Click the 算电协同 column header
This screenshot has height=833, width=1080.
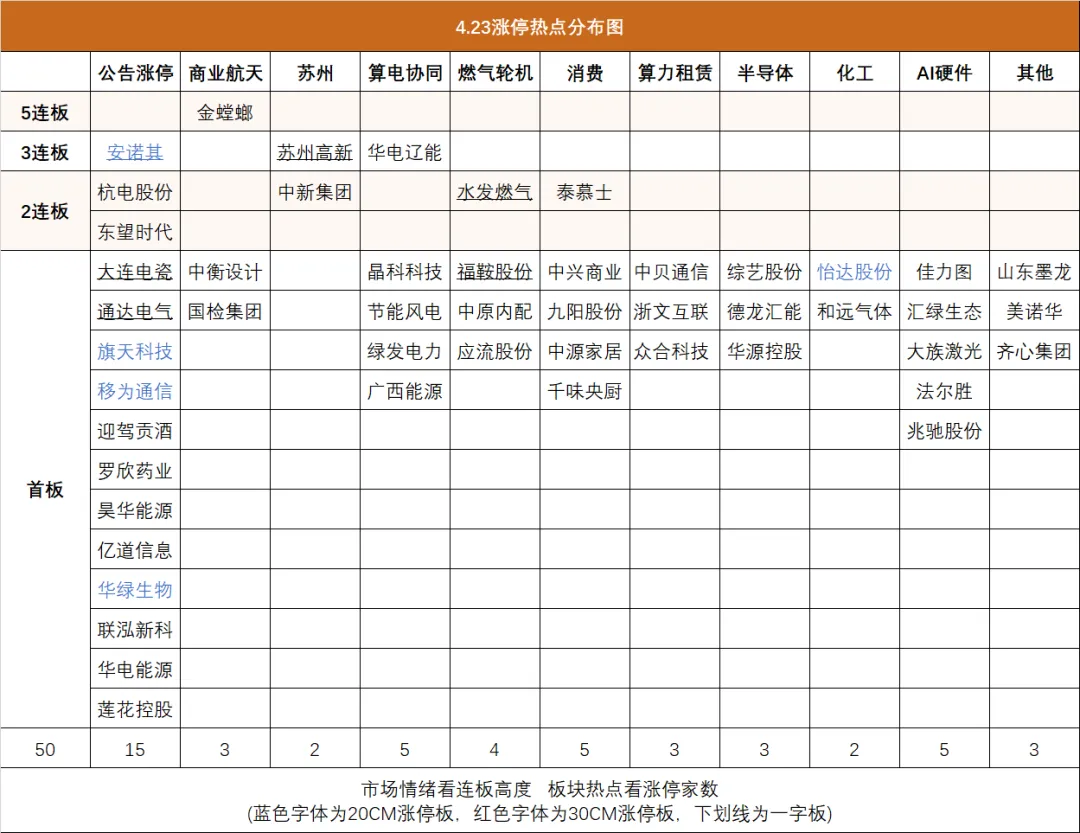coord(405,72)
